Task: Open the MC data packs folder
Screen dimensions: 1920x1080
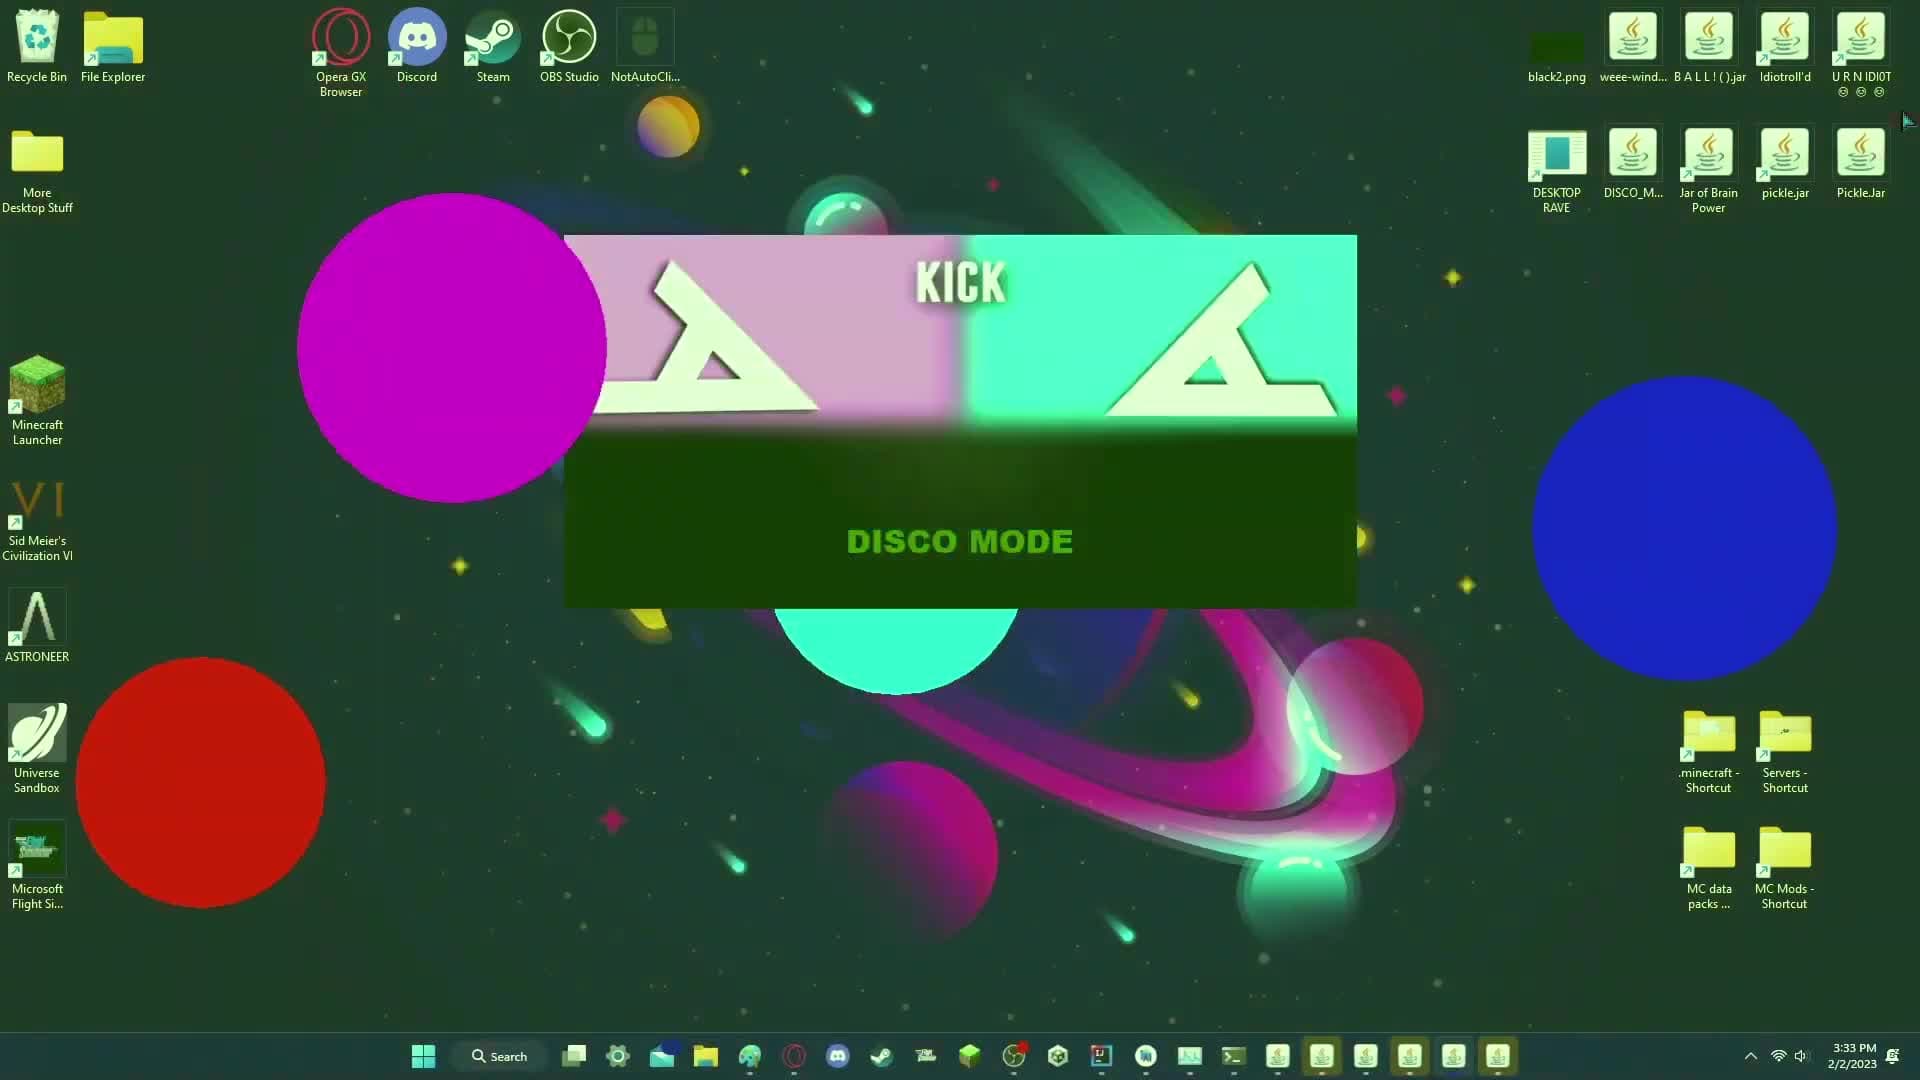Action: coord(1709,867)
